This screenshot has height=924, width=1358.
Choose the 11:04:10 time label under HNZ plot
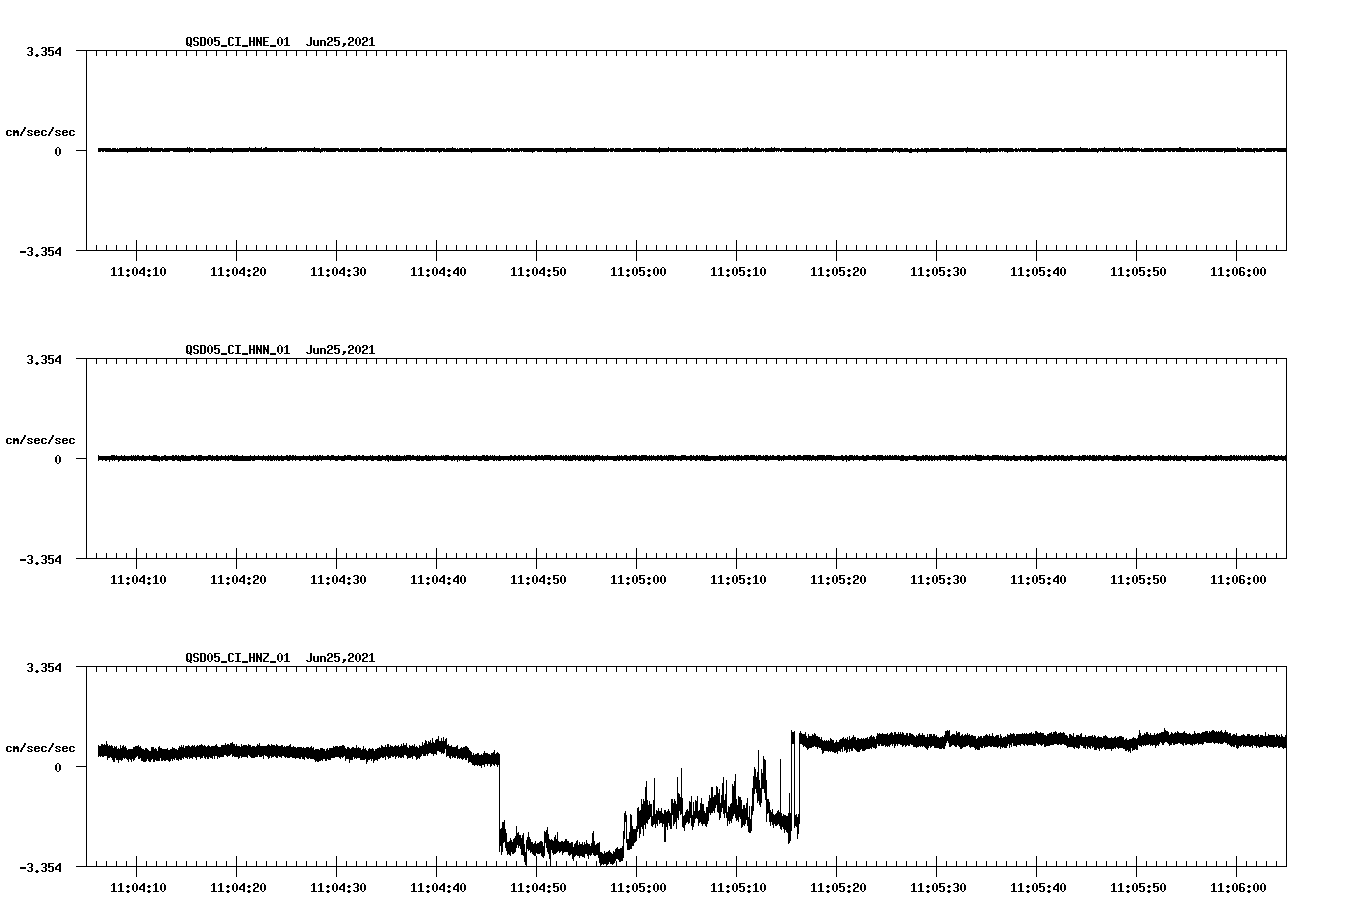tap(138, 888)
